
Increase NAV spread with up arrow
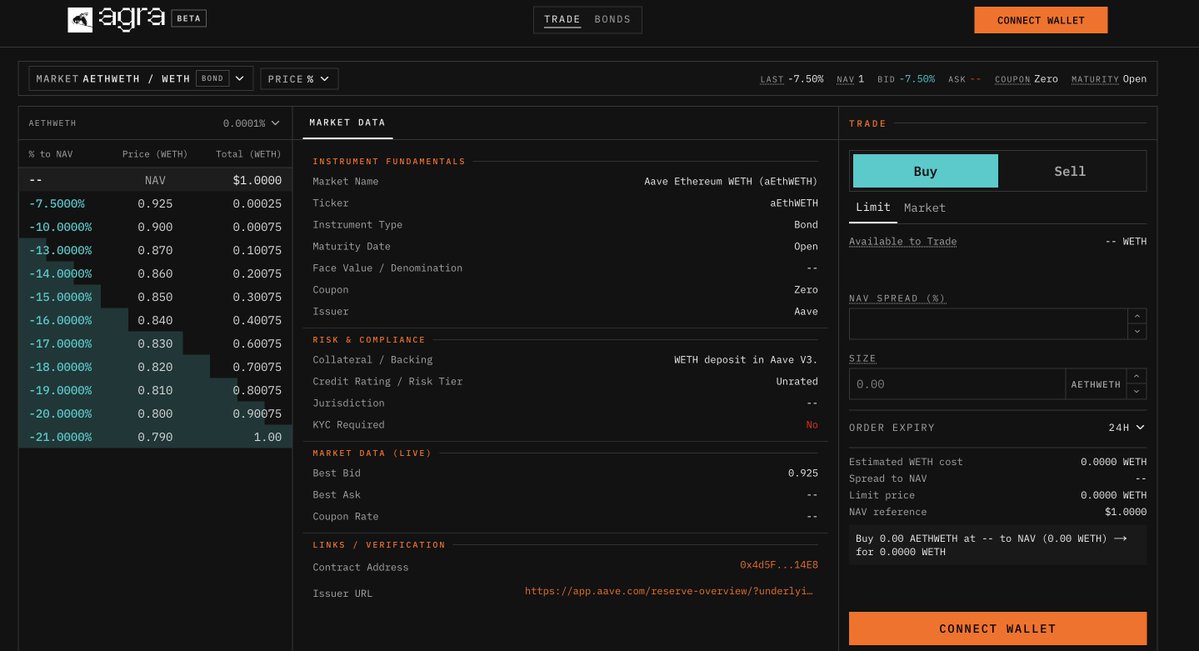pyautogui.click(x=1137, y=316)
